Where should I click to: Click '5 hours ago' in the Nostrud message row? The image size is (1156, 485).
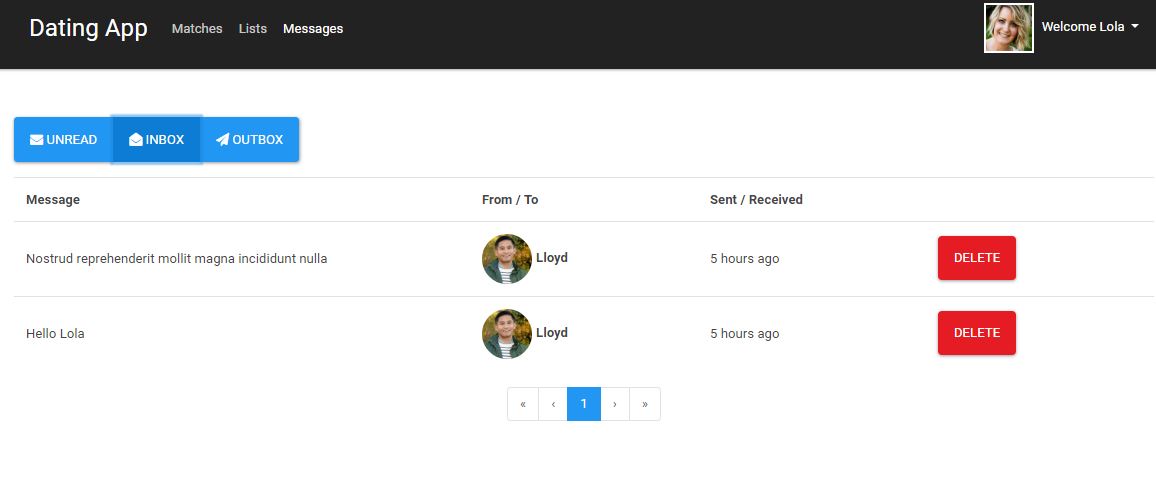(x=745, y=259)
